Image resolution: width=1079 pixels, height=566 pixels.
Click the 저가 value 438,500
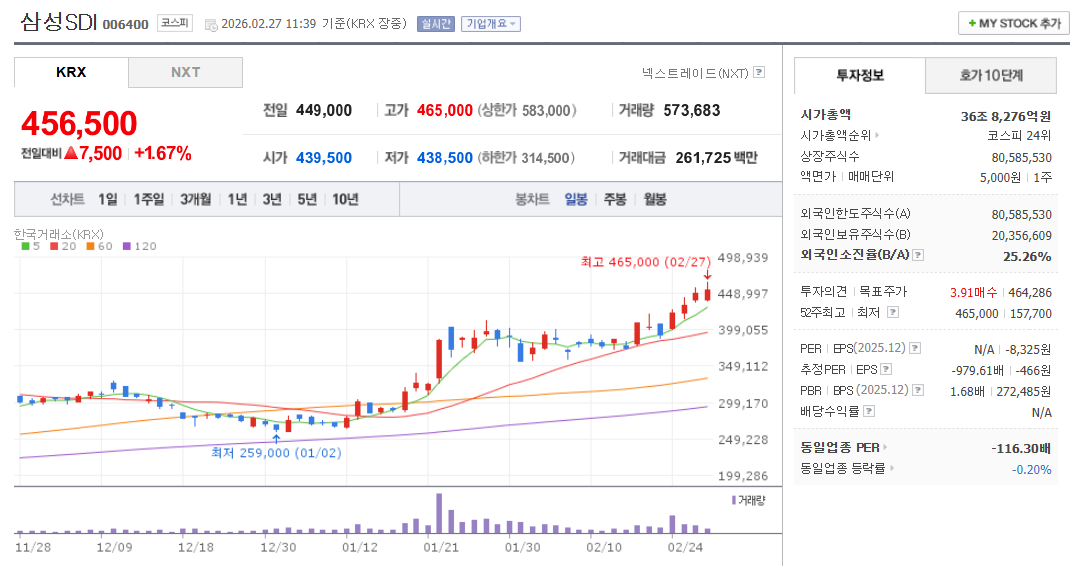tap(445, 158)
